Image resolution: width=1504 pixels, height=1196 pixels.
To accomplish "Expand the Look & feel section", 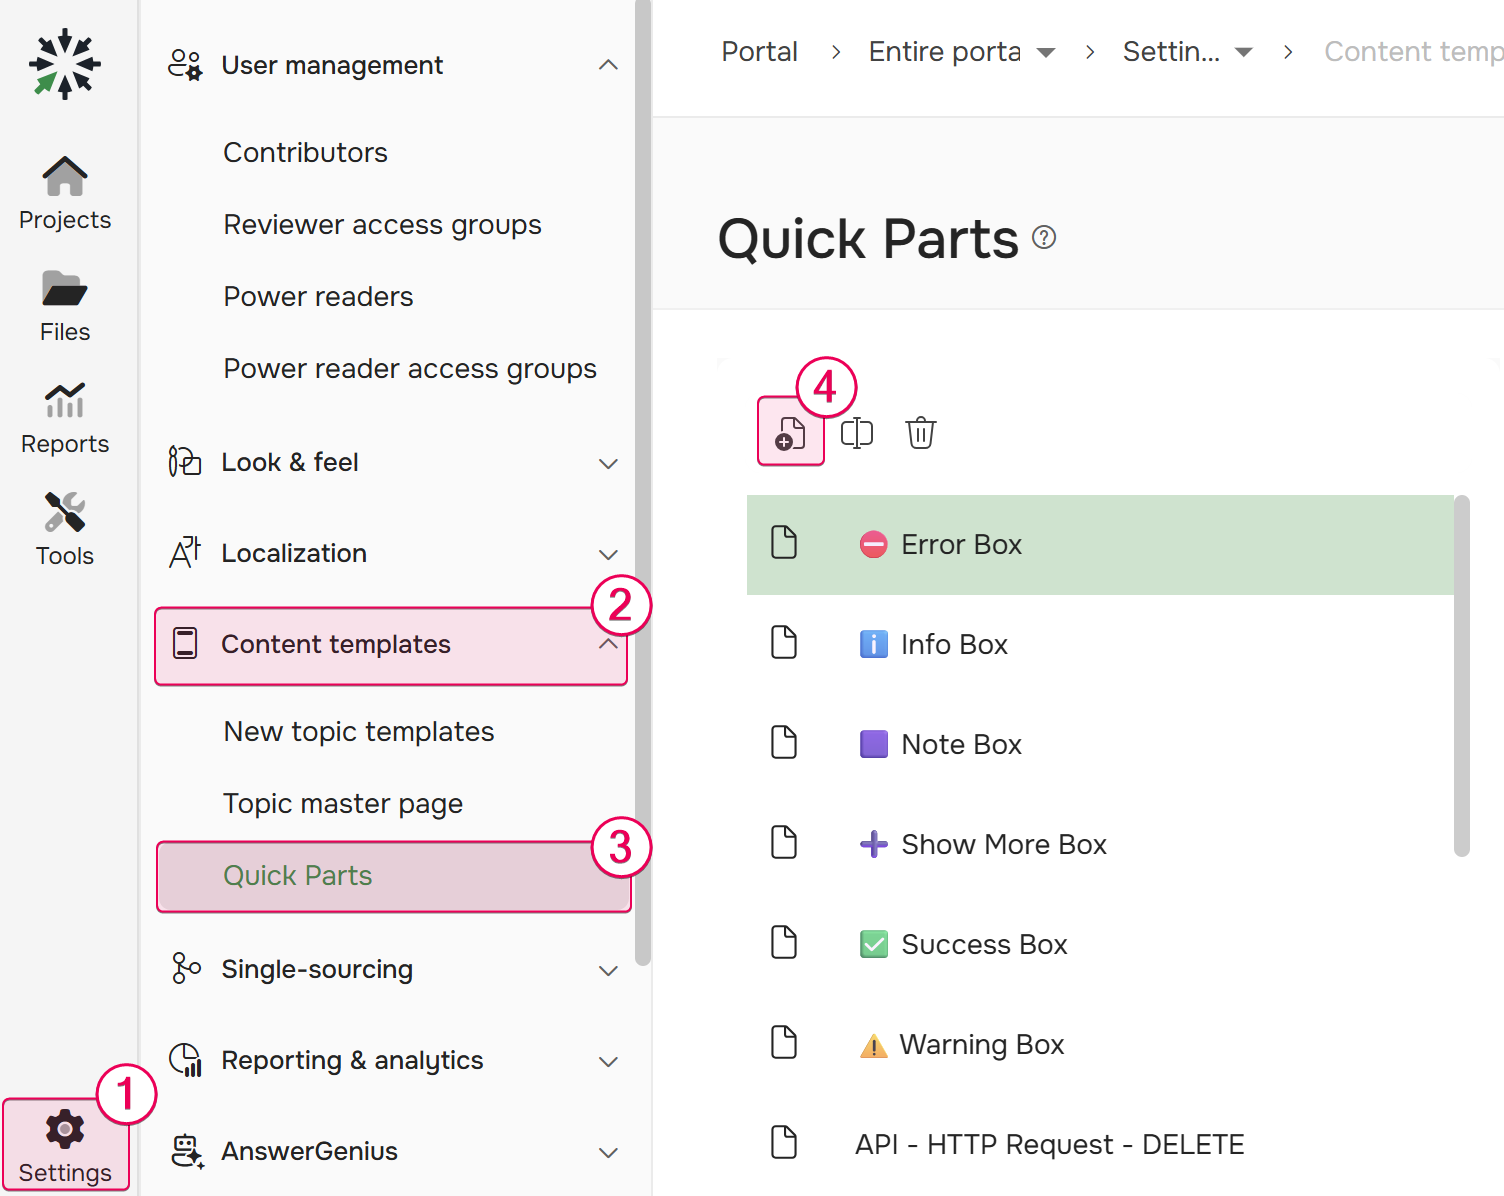I will click(x=608, y=463).
